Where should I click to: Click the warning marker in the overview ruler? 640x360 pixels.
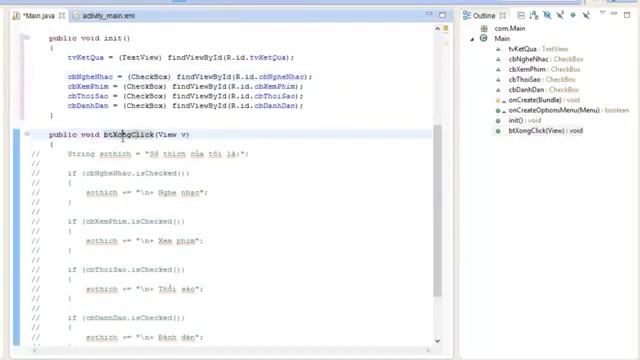click(446, 28)
